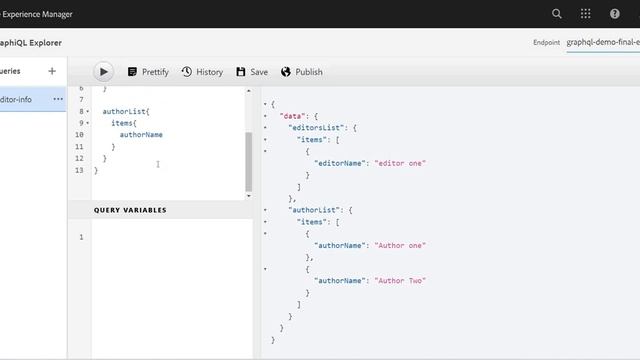Click the Save floppy disk icon

coord(240,72)
